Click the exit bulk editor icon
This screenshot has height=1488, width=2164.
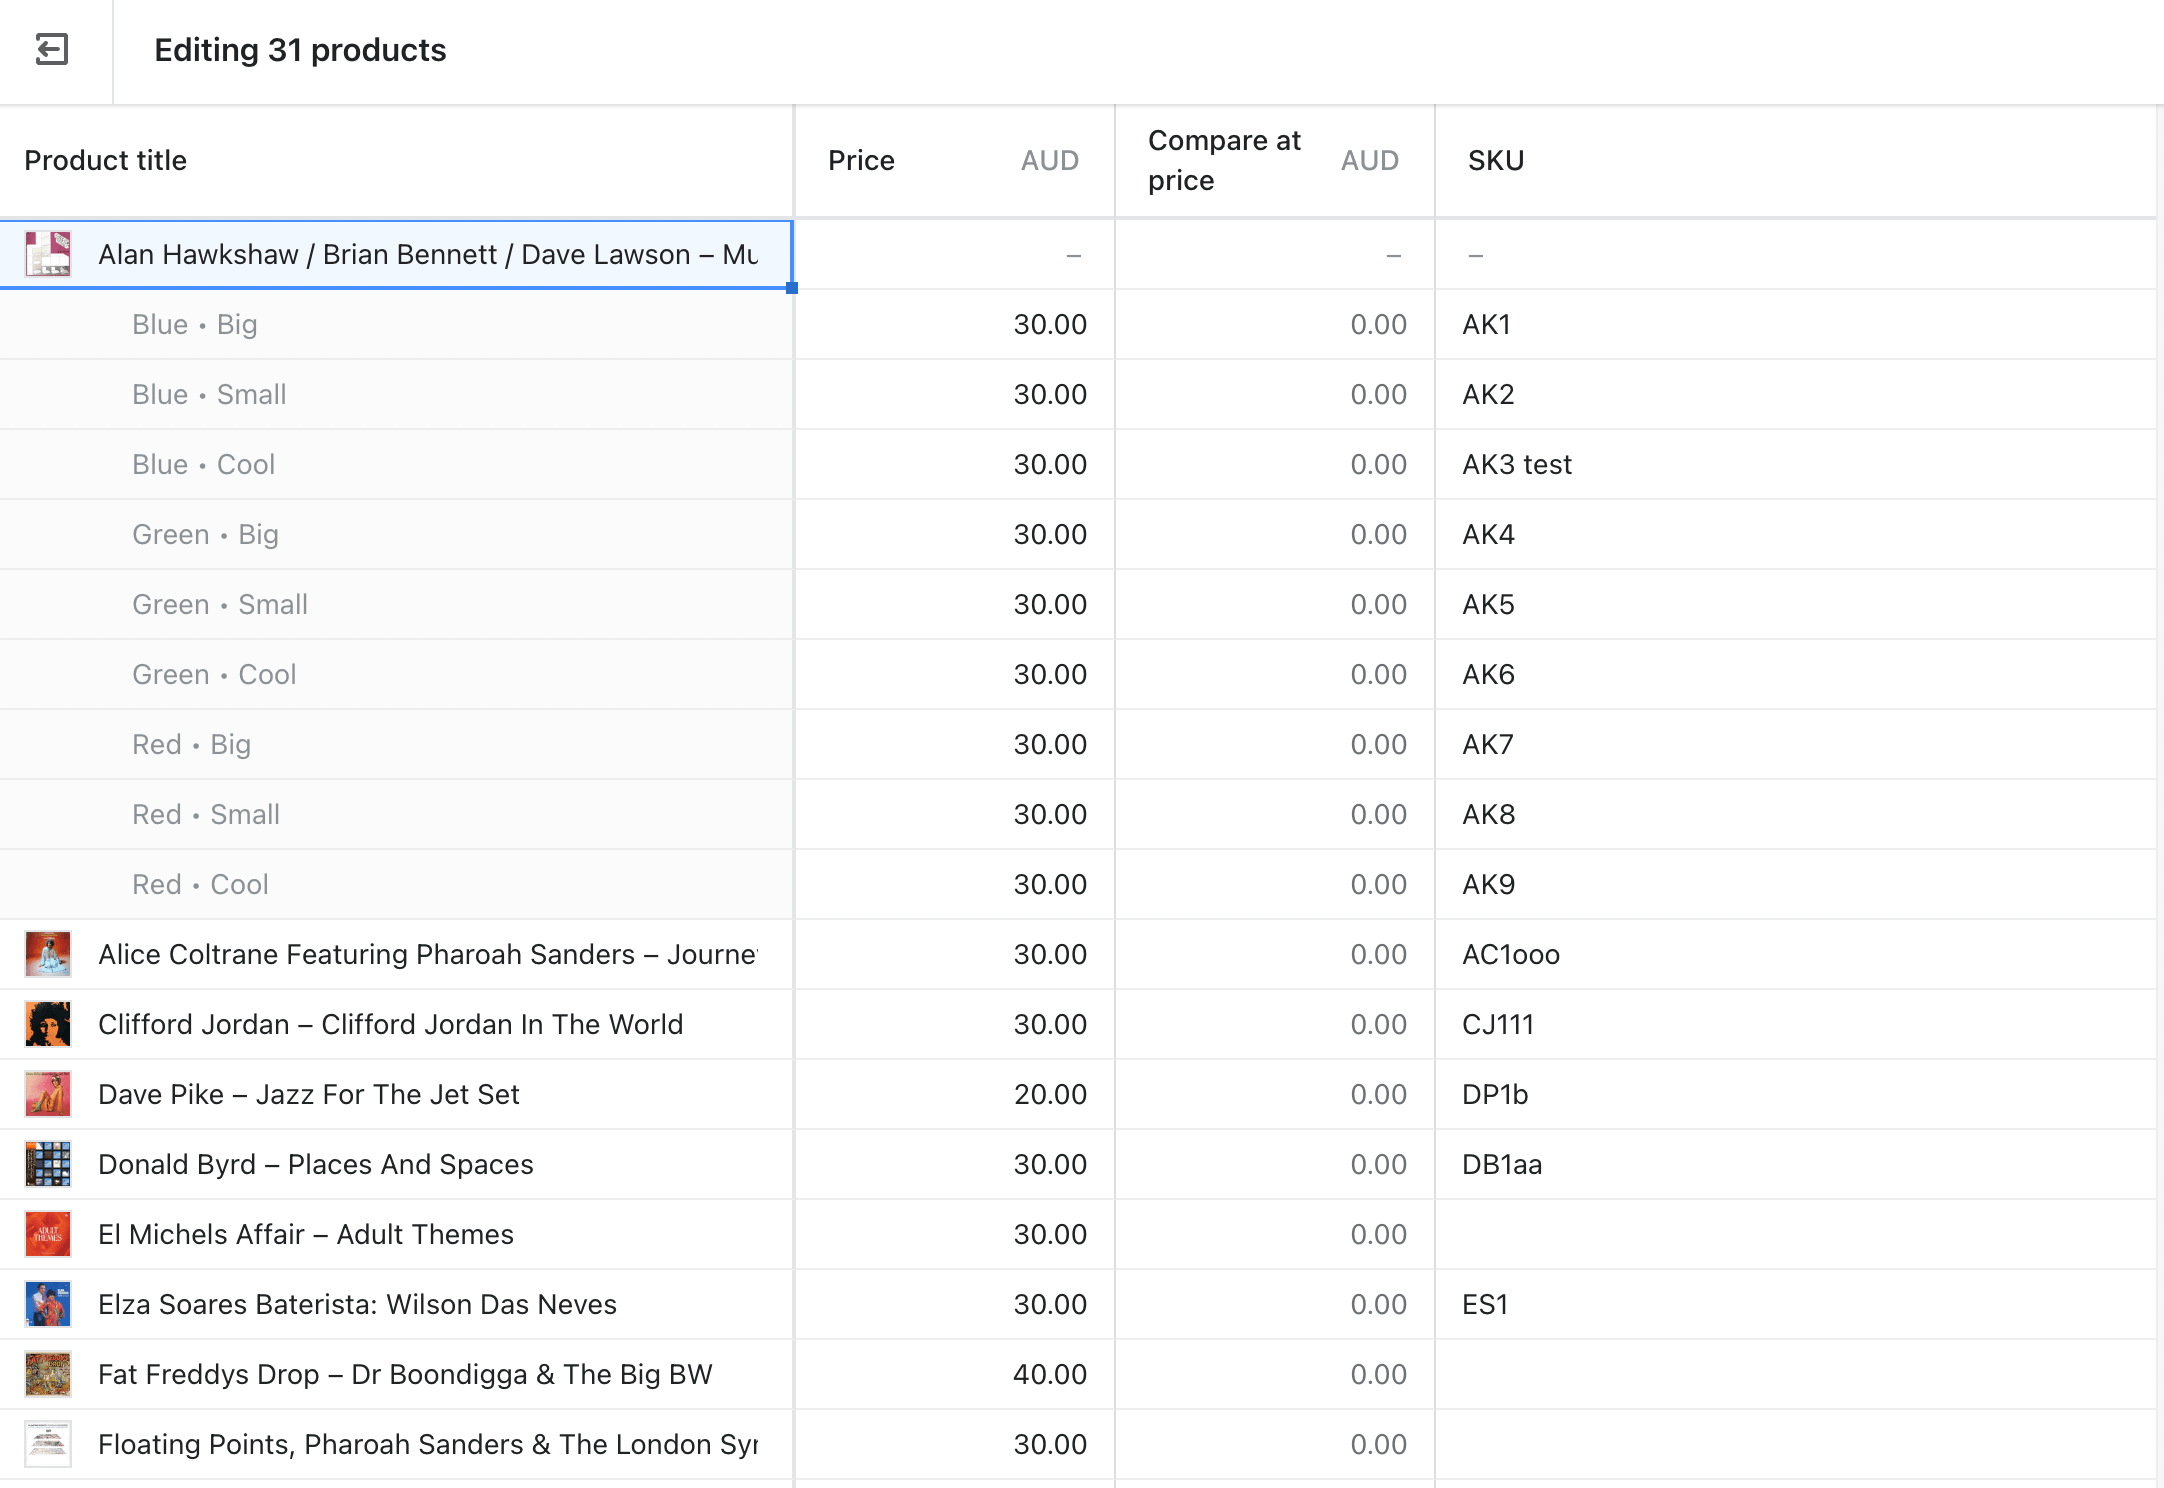coord(52,47)
